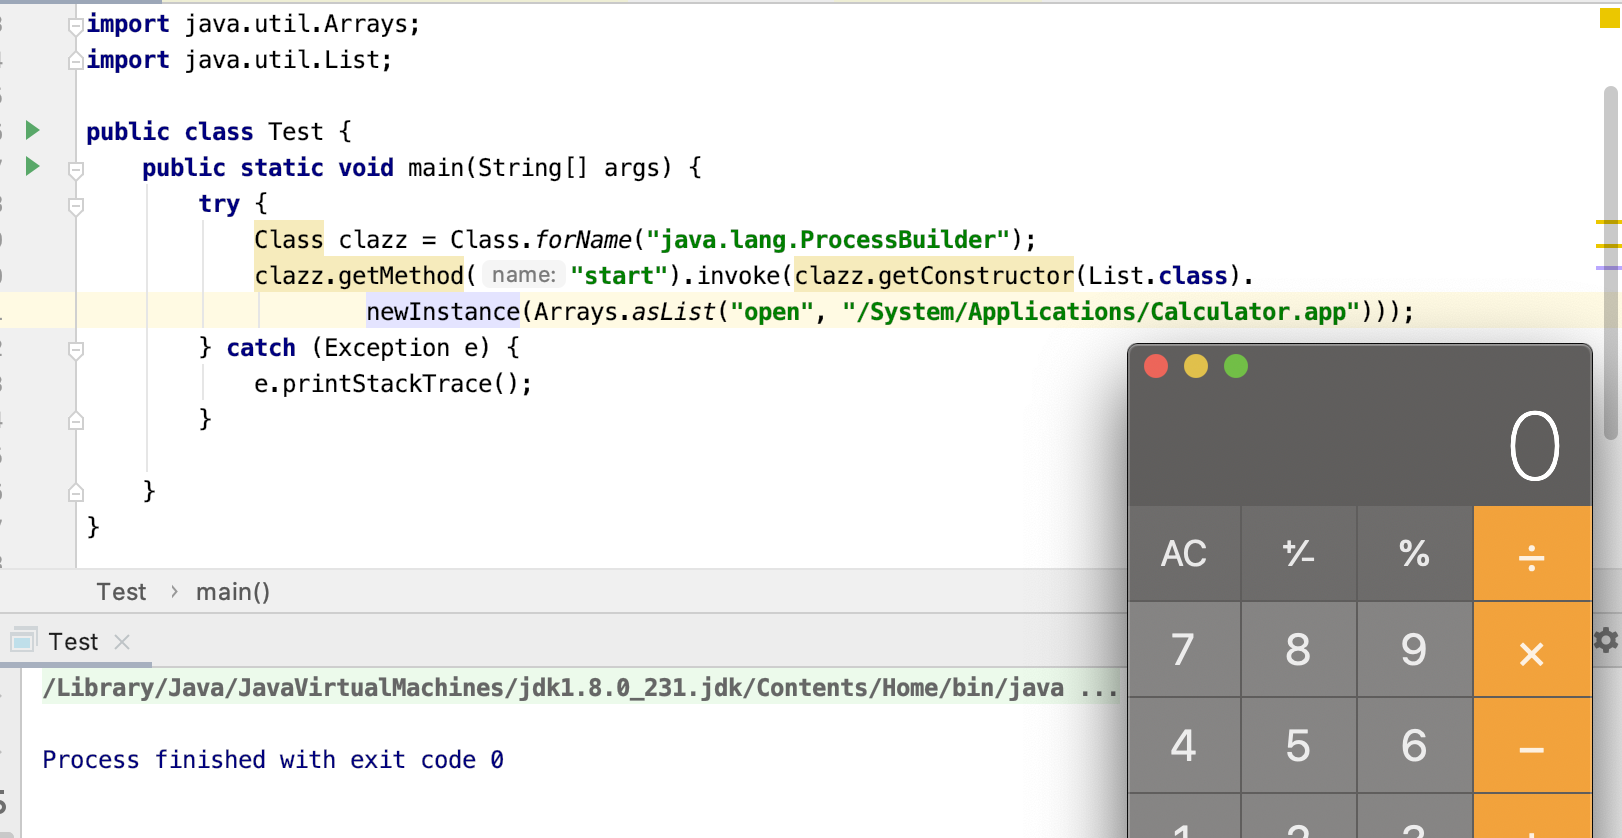Click the Test run configuration icon
This screenshot has height=838, width=1622.
23,640
